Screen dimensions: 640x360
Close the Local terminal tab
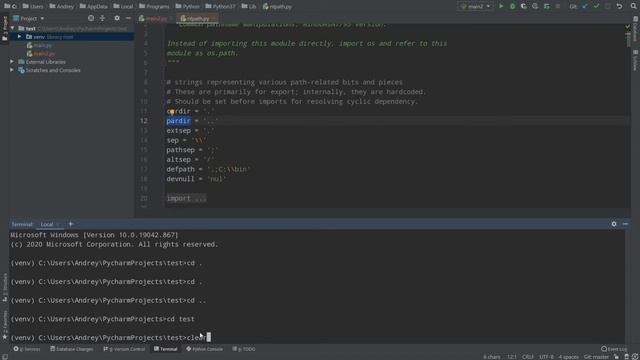tap(59, 224)
